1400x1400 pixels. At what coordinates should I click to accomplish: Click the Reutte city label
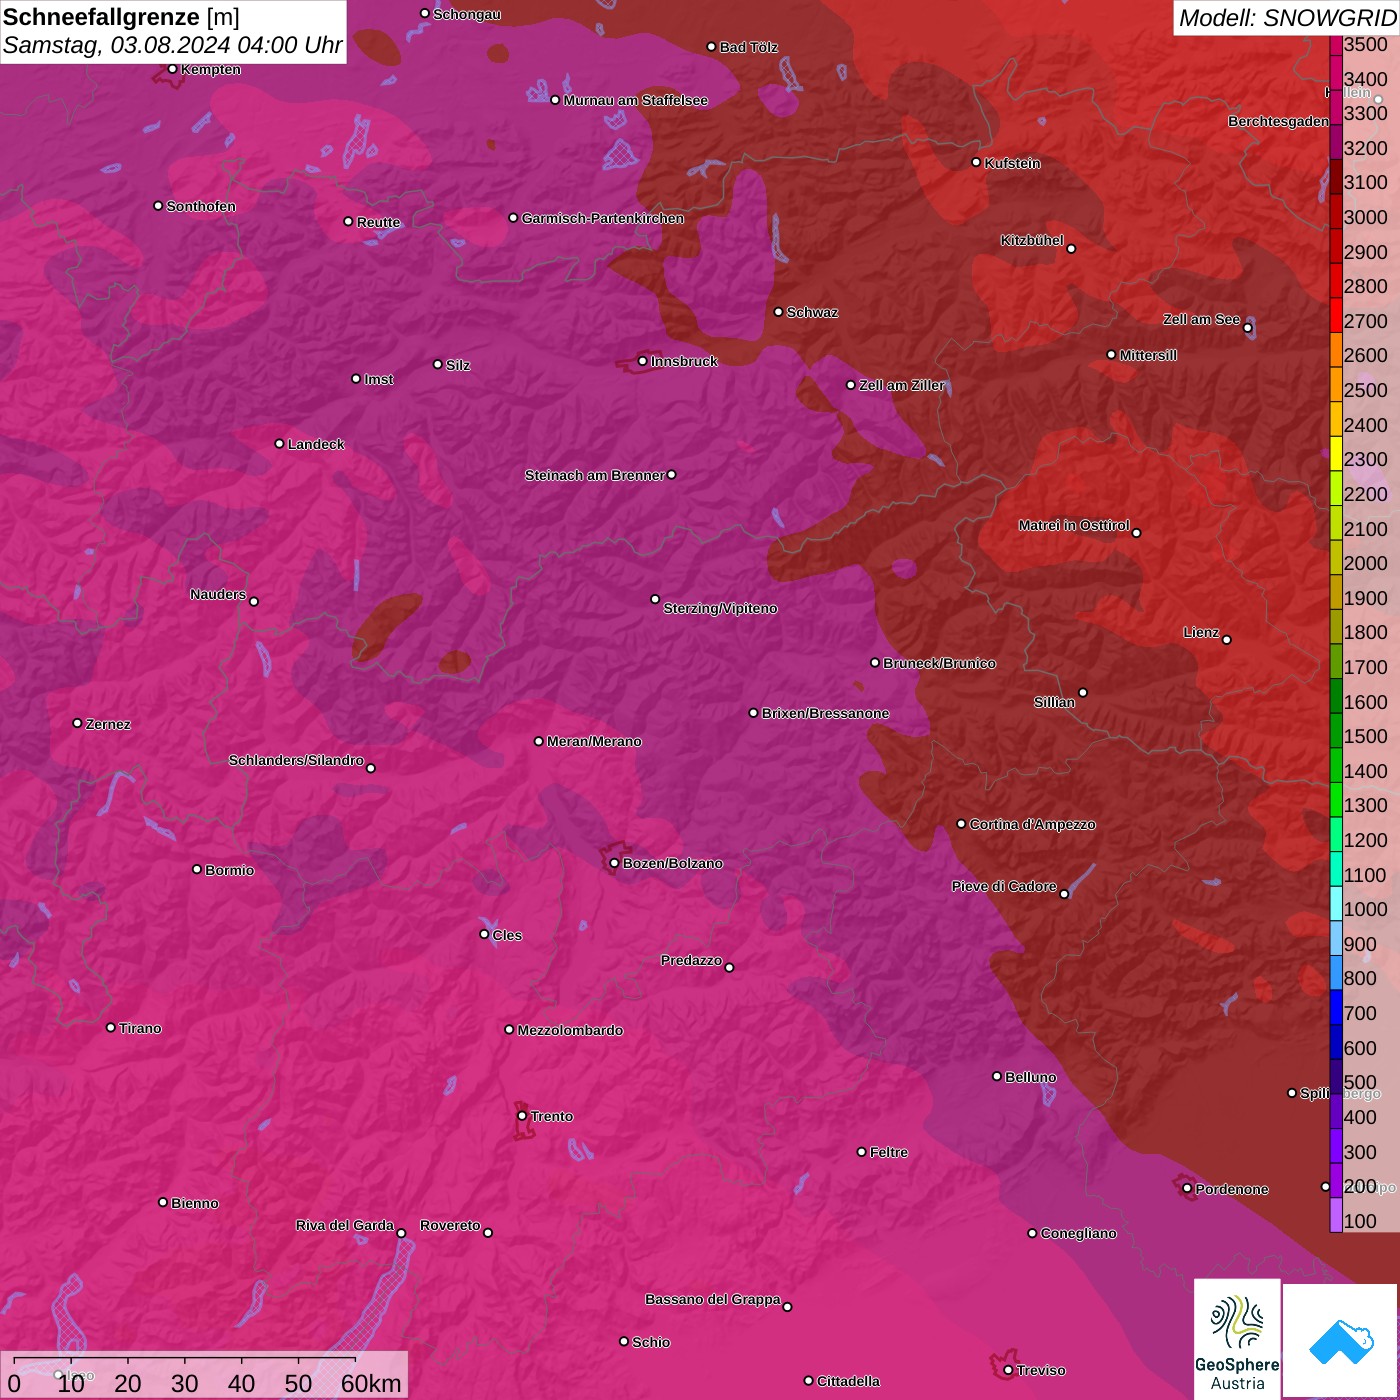[x=378, y=222]
